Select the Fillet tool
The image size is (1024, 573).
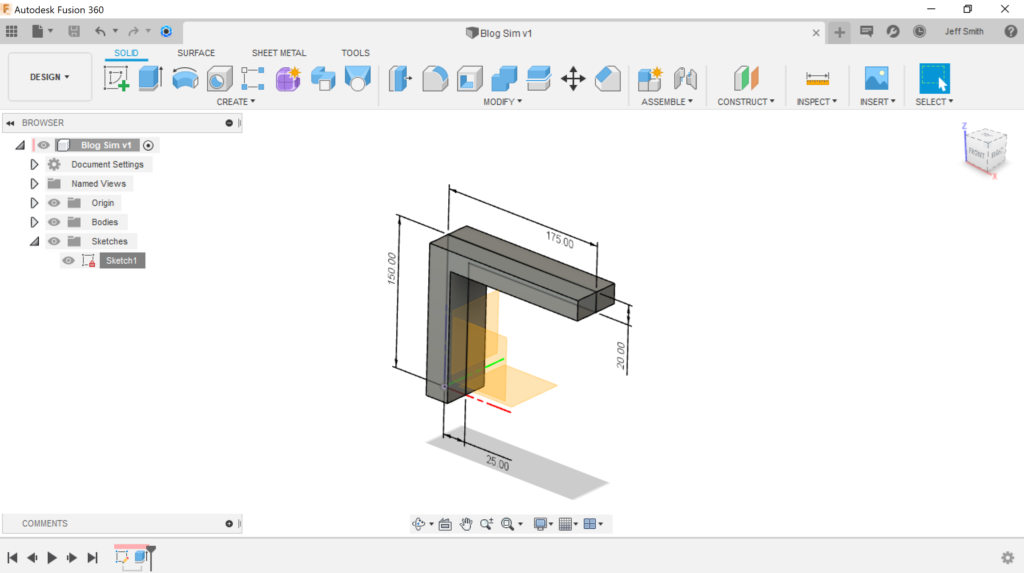pyautogui.click(x=435, y=78)
